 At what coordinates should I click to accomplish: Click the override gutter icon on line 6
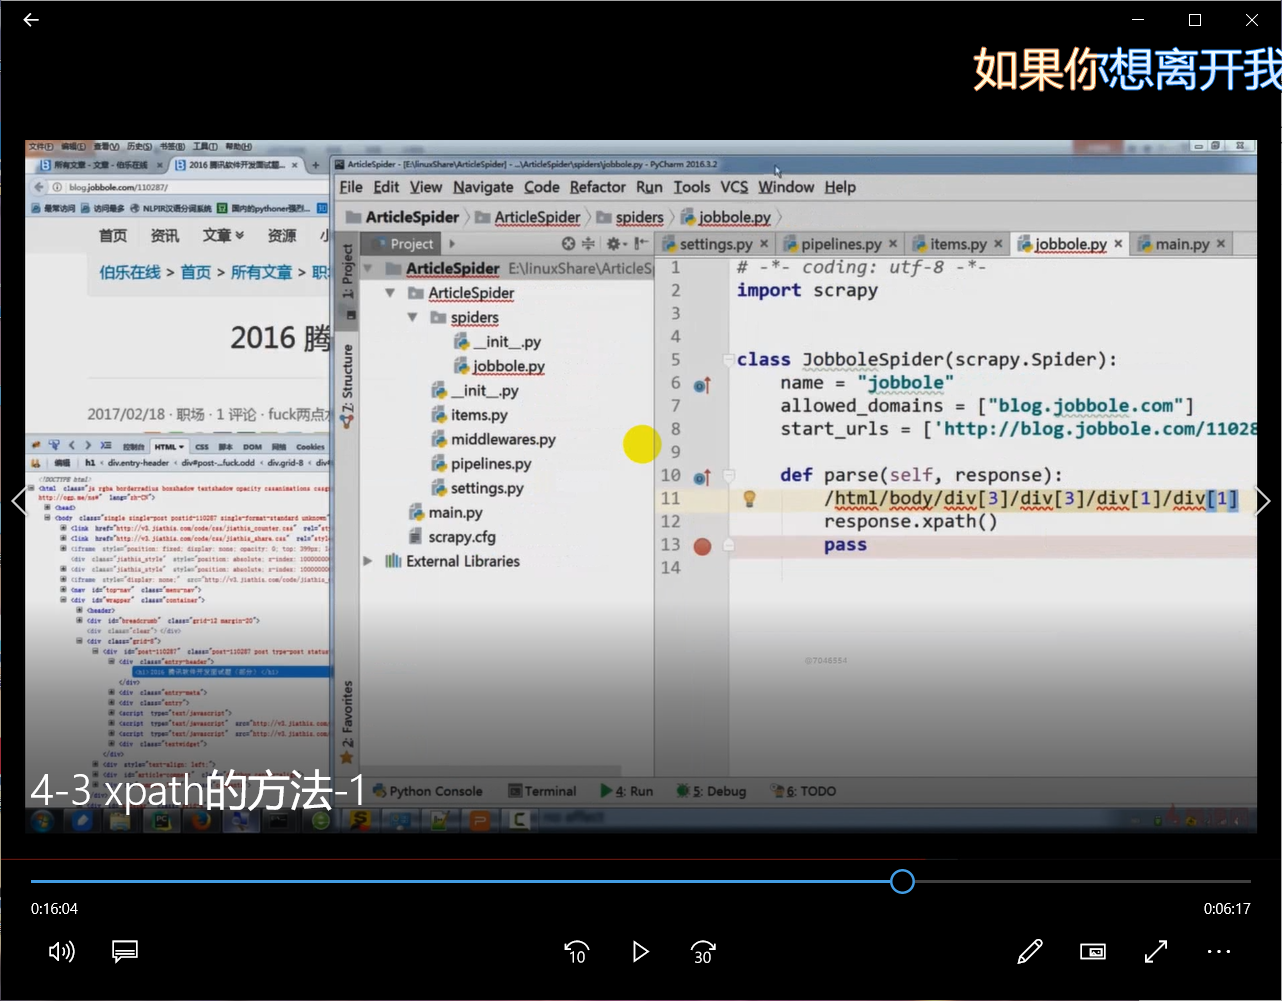[702, 384]
